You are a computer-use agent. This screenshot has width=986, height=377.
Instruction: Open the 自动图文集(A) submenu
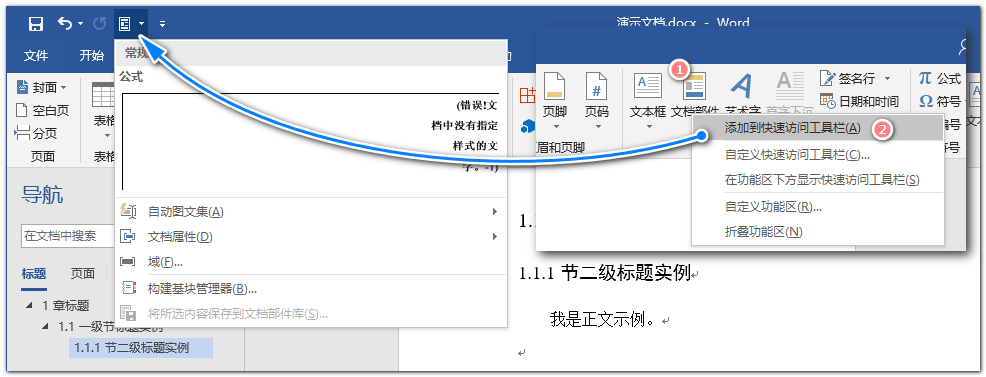coord(311,212)
